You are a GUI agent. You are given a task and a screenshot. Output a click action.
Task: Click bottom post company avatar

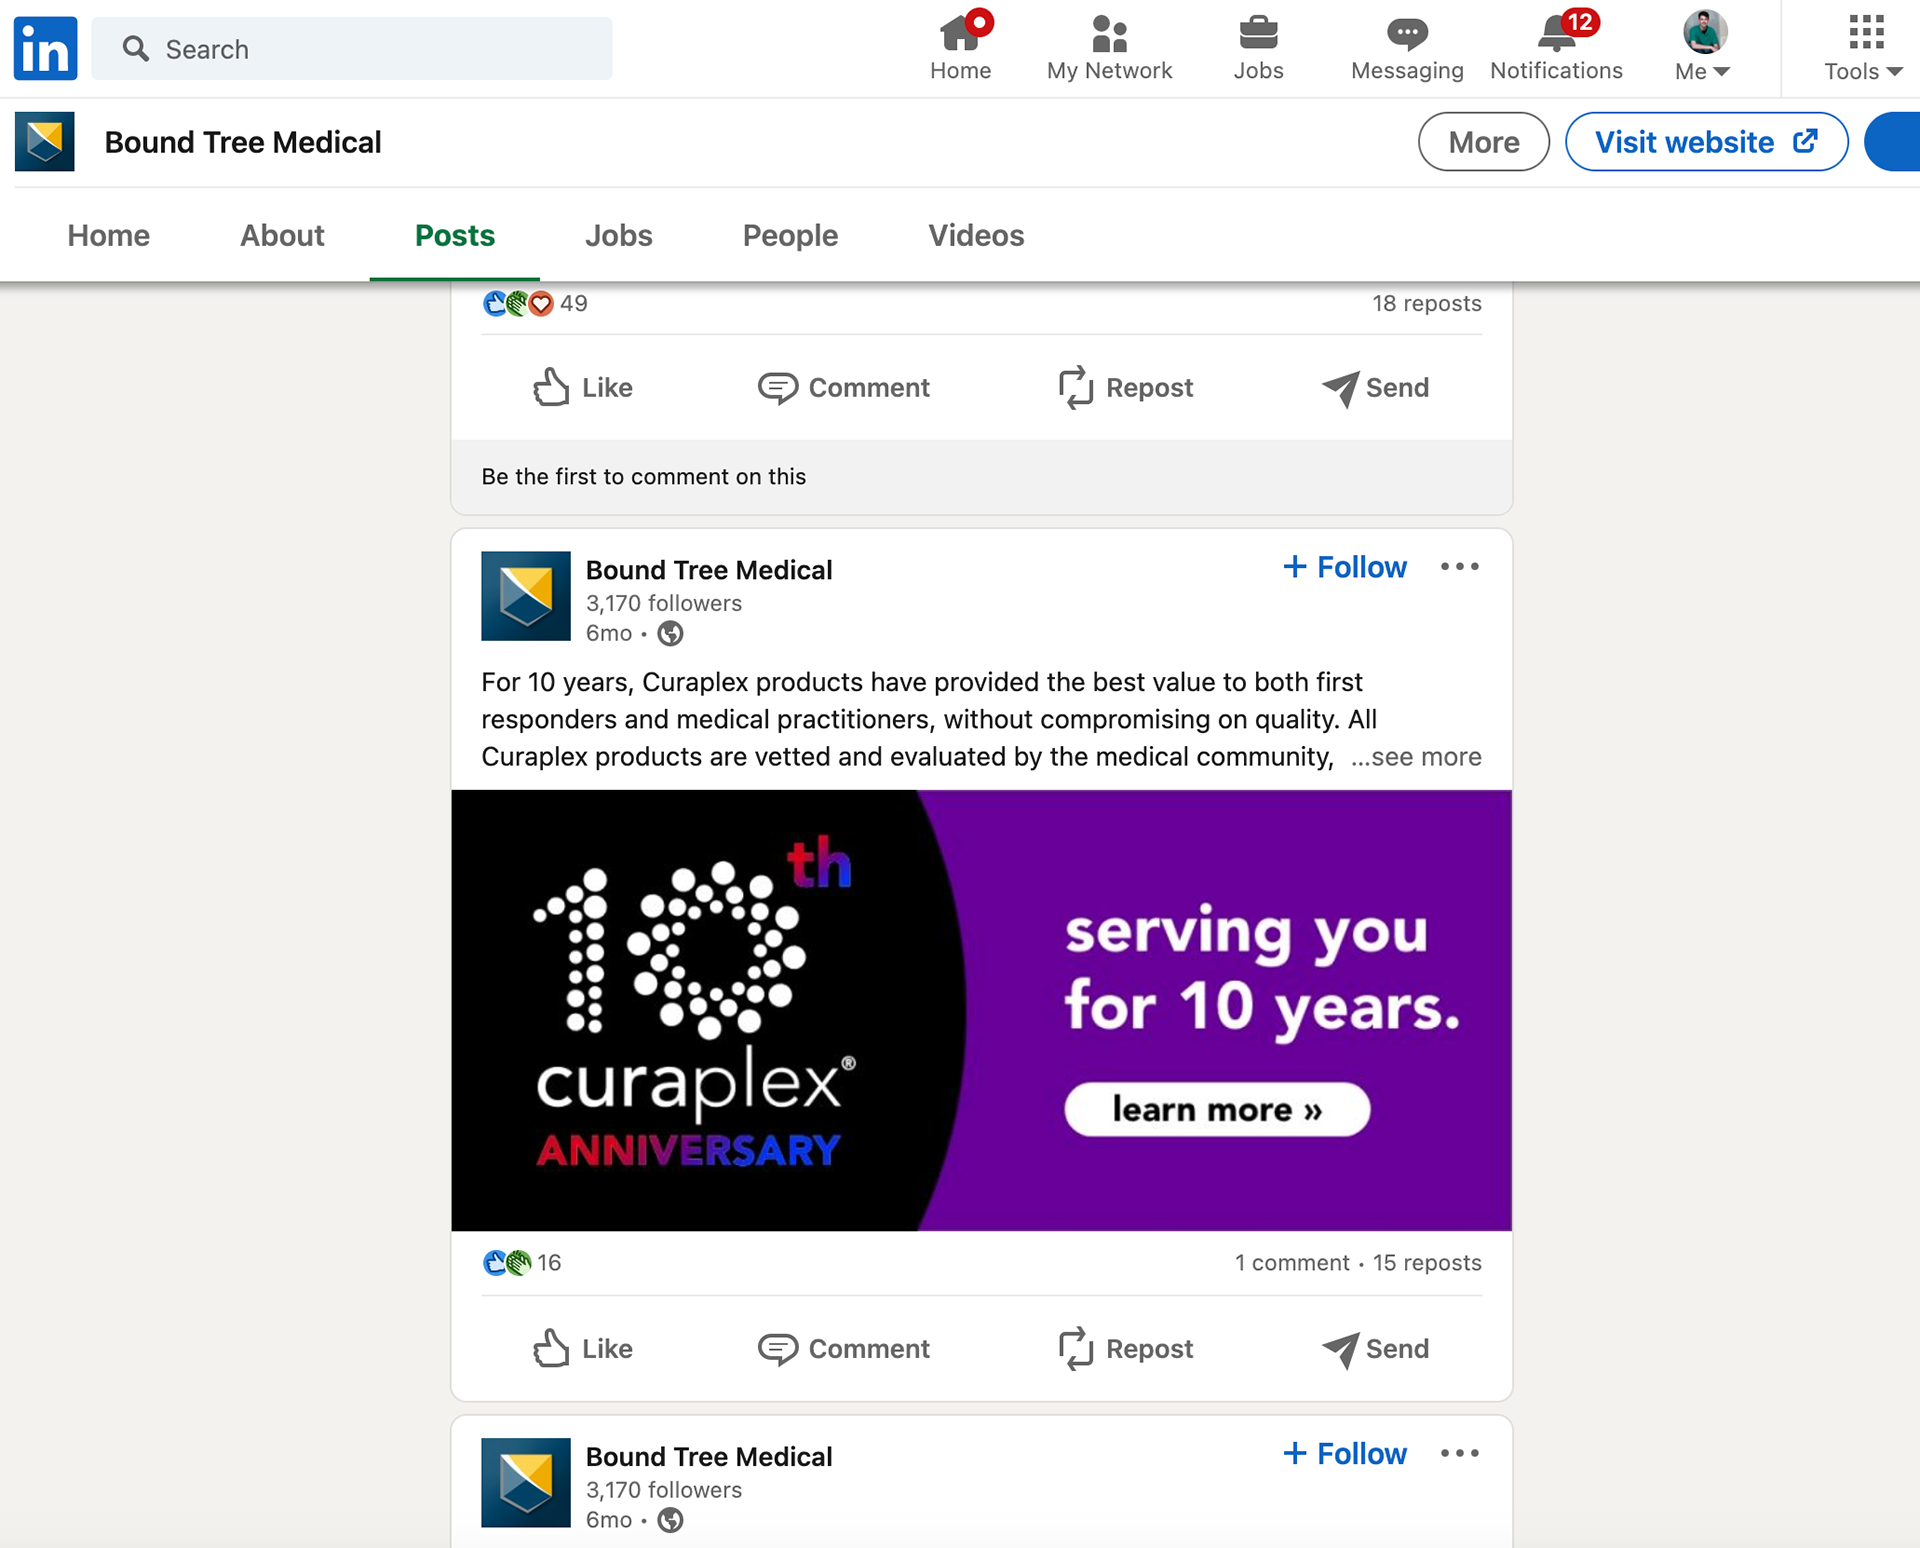pyautogui.click(x=526, y=1483)
